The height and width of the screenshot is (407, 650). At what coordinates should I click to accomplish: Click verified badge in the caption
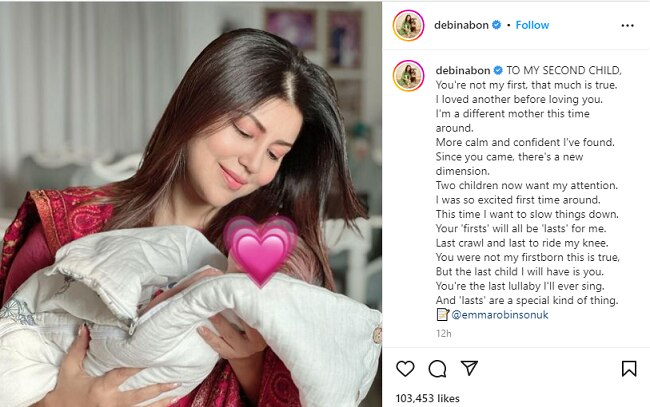498,70
